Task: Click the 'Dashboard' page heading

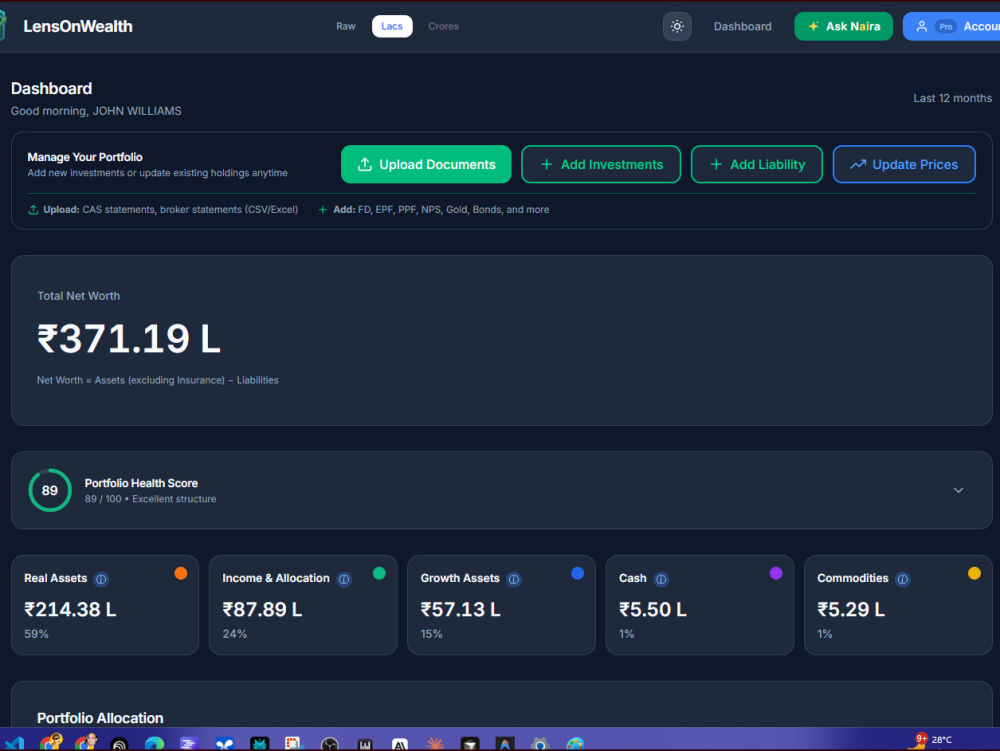Action: (x=51, y=89)
